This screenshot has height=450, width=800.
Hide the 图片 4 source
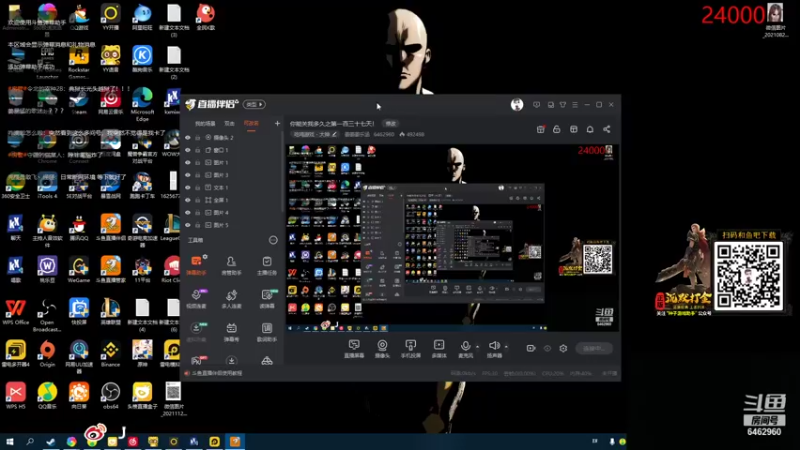pyautogui.click(x=188, y=213)
